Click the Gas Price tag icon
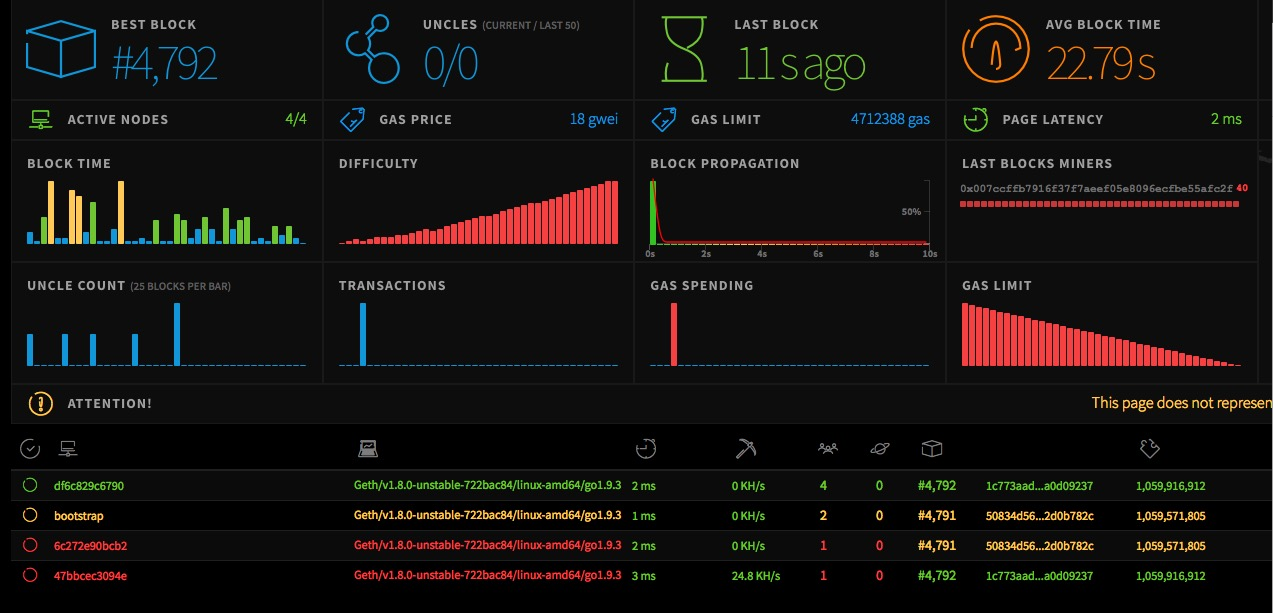The width and height of the screenshot is (1273, 613). pyautogui.click(x=352, y=120)
